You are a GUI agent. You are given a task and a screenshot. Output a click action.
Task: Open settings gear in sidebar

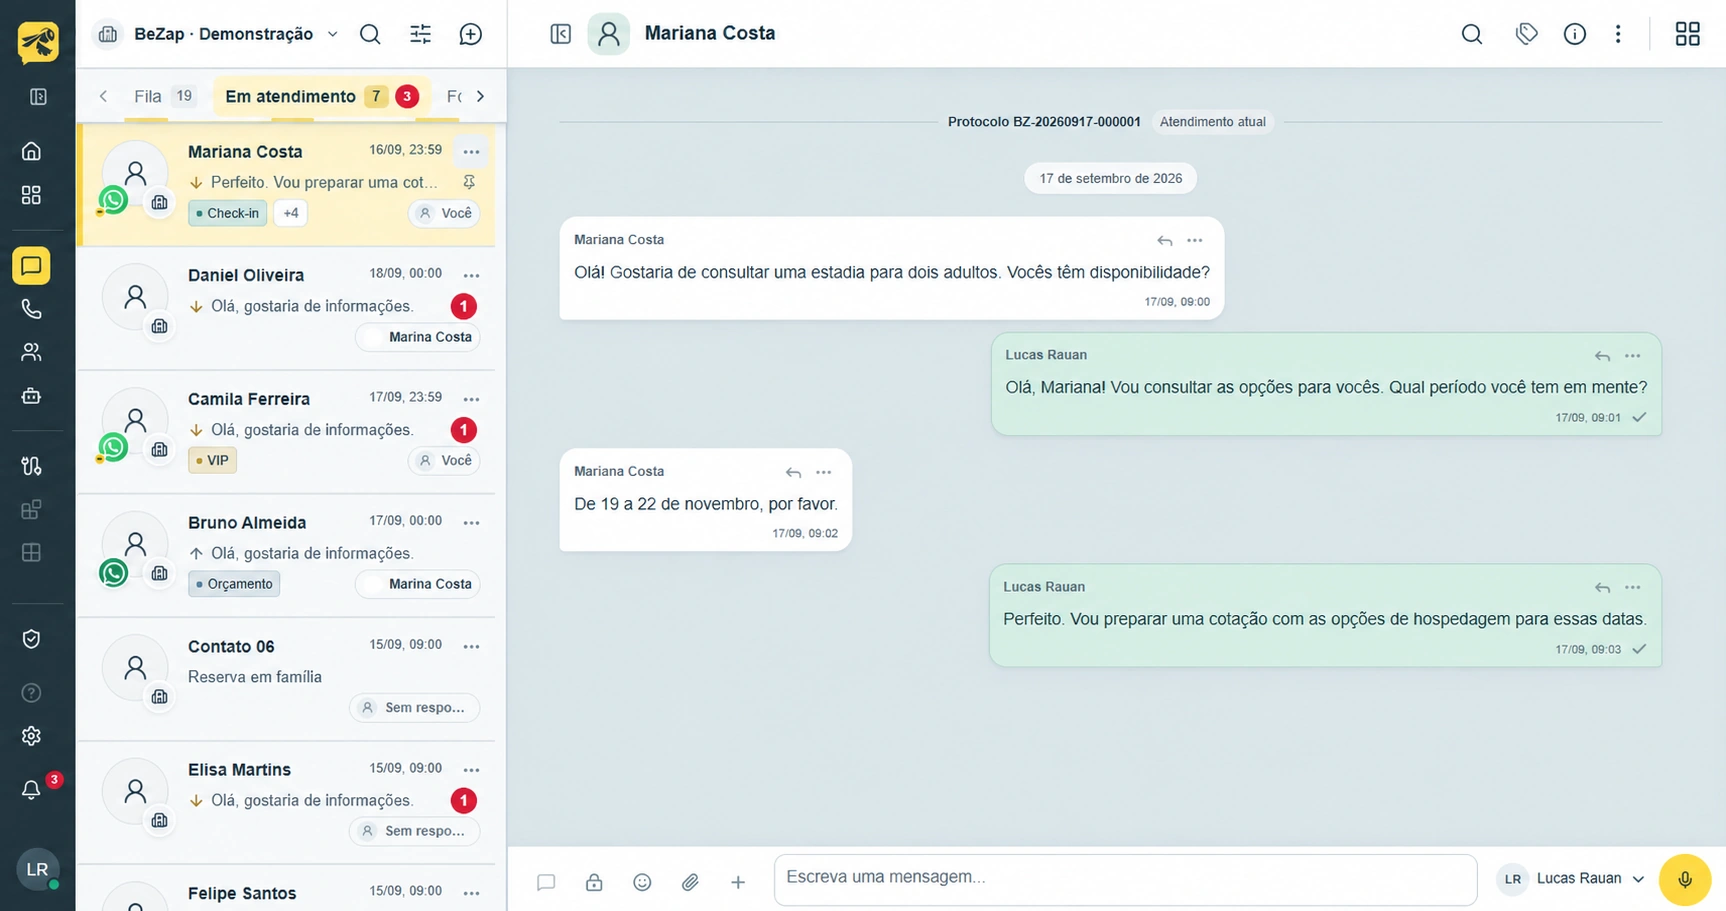pyautogui.click(x=31, y=736)
